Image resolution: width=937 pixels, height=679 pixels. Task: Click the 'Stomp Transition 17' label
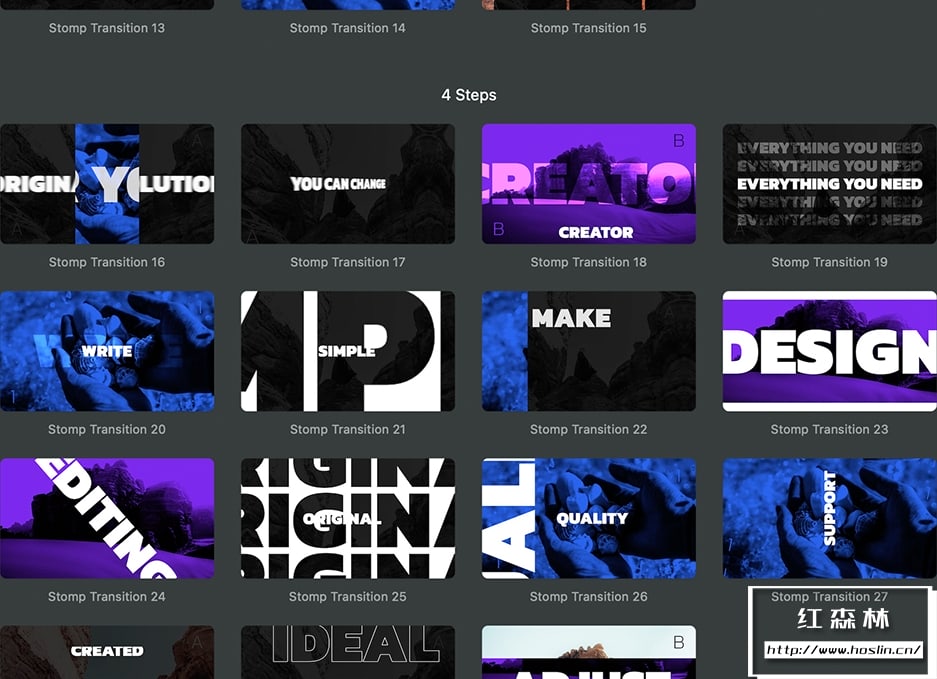click(348, 262)
